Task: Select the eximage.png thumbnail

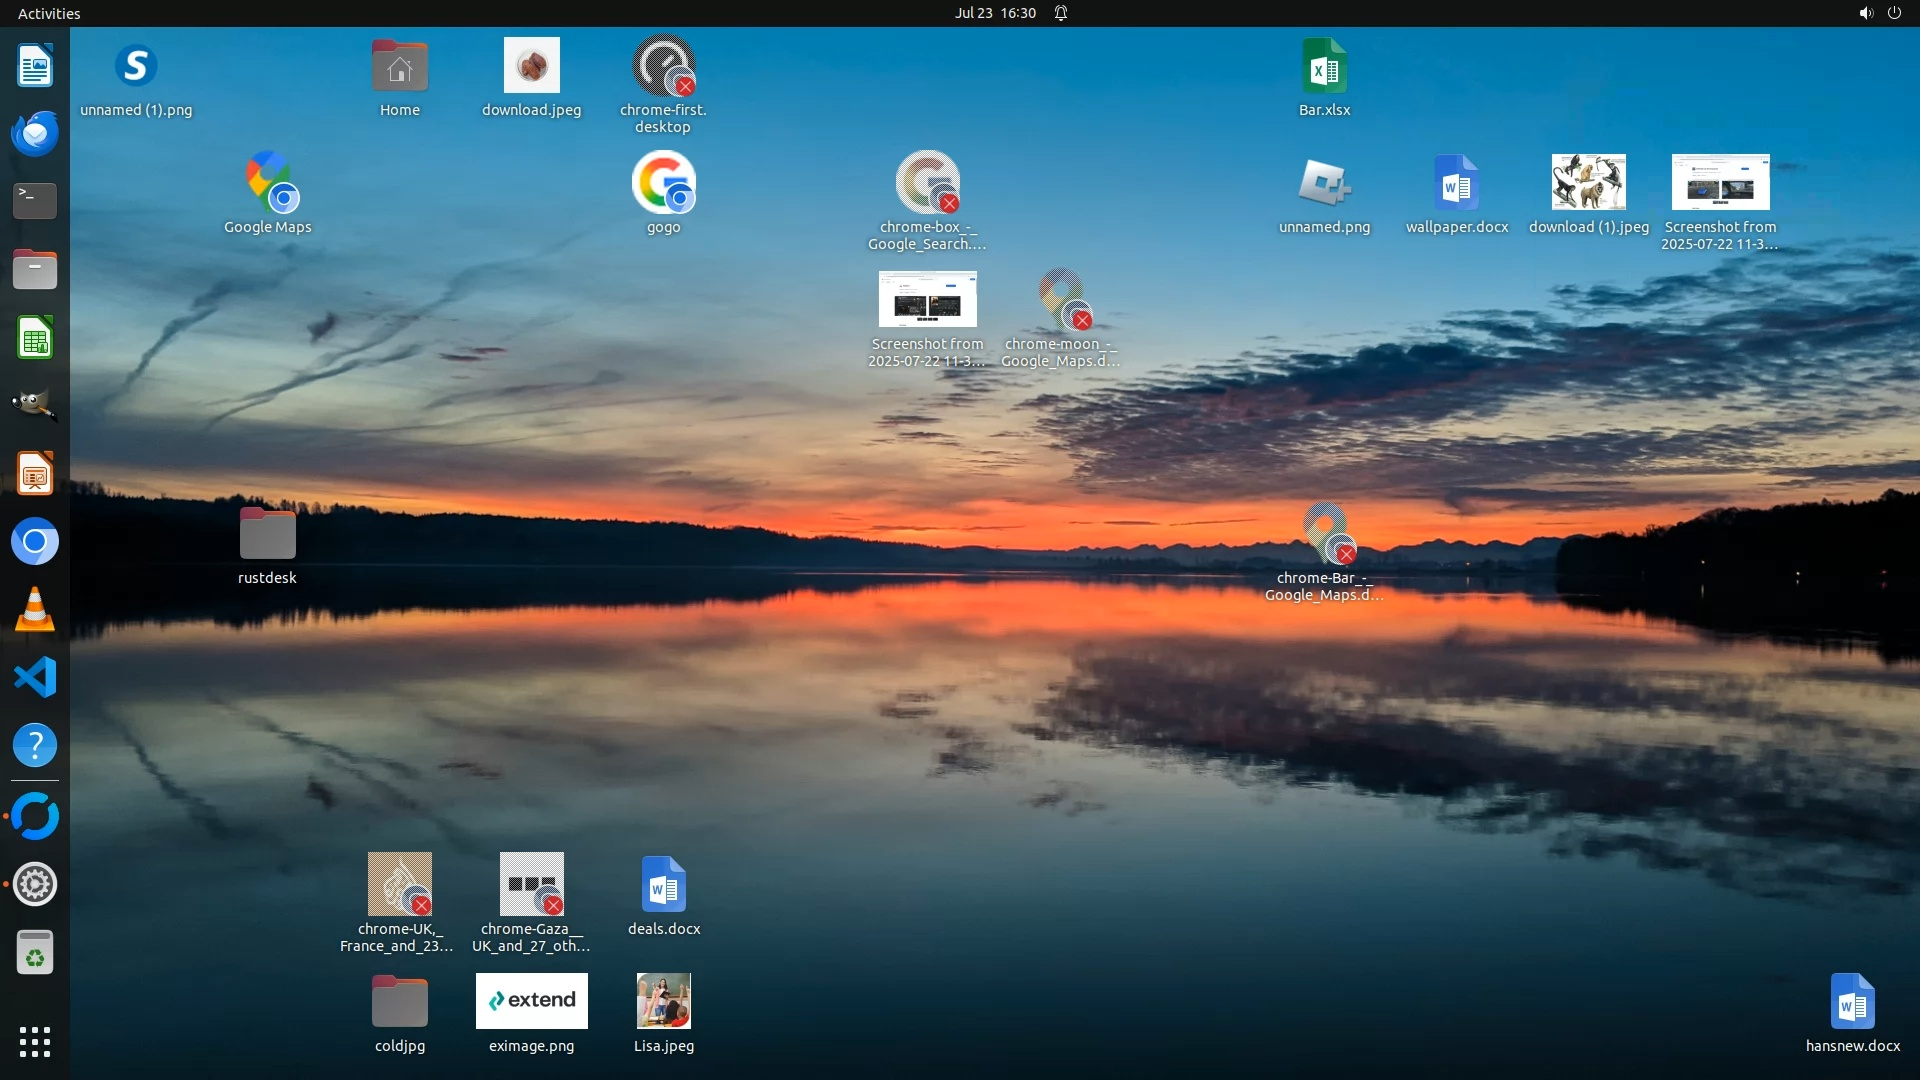Action: (x=531, y=1001)
